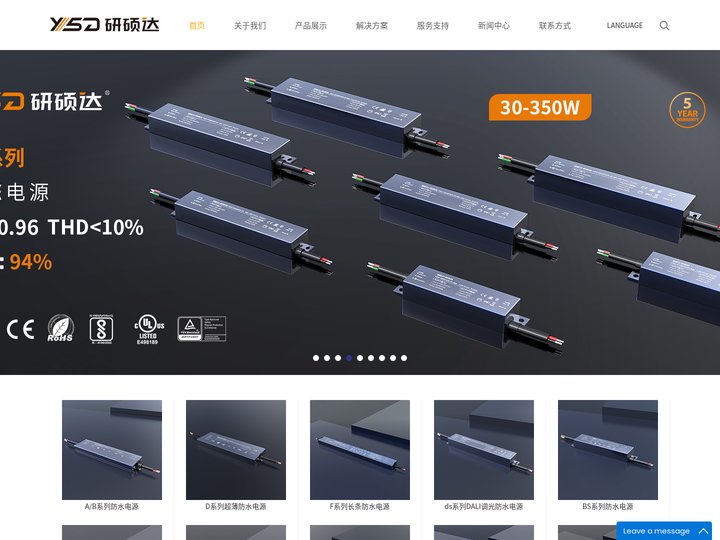This screenshot has width=720, height=540.
Task: Follow the ds系列DALI调光防水电源 text link
Action: point(484,506)
